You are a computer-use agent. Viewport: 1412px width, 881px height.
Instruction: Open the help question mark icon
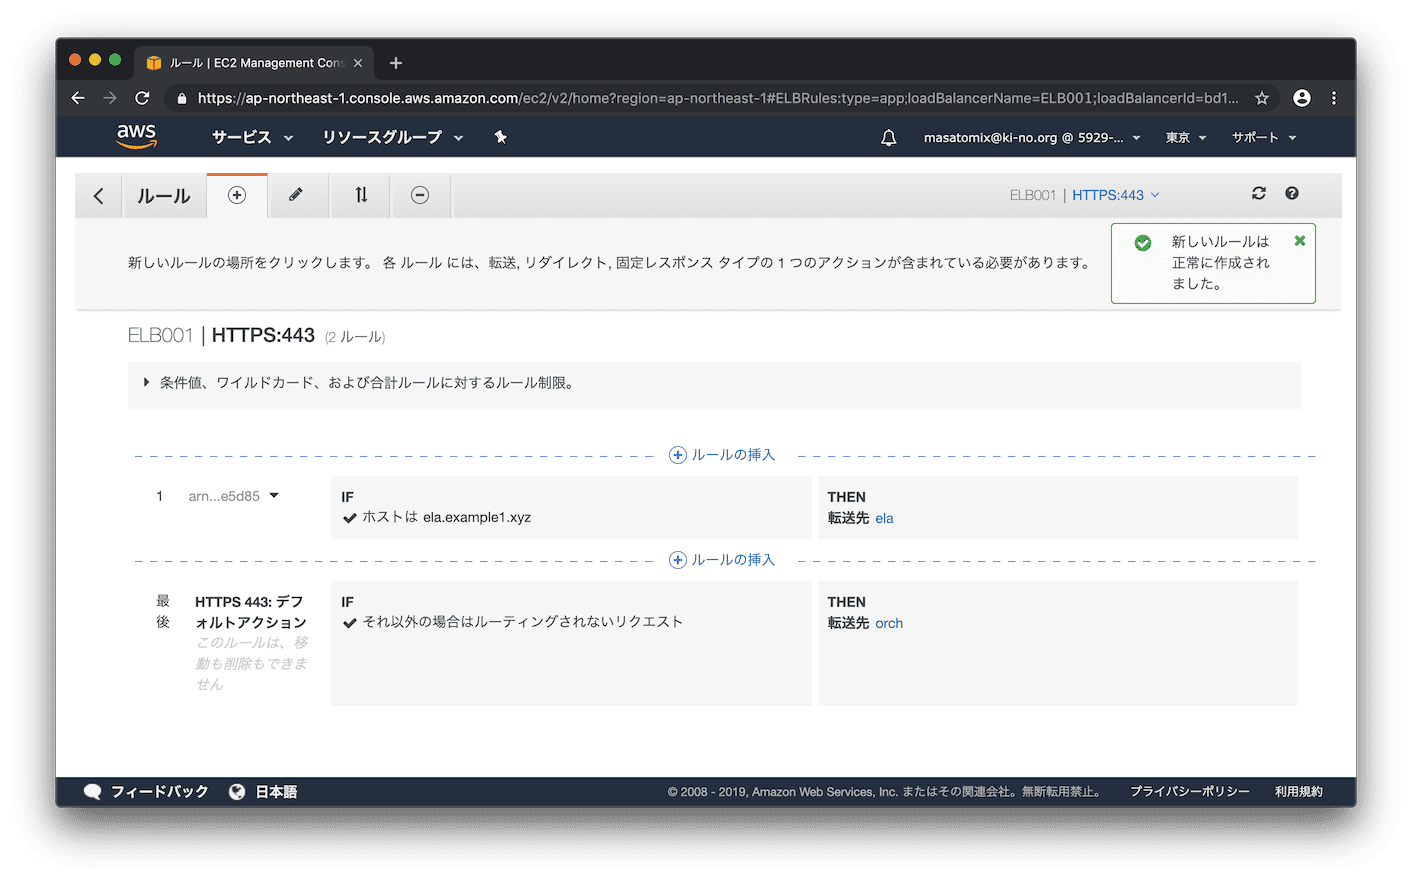click(1292, 193)
